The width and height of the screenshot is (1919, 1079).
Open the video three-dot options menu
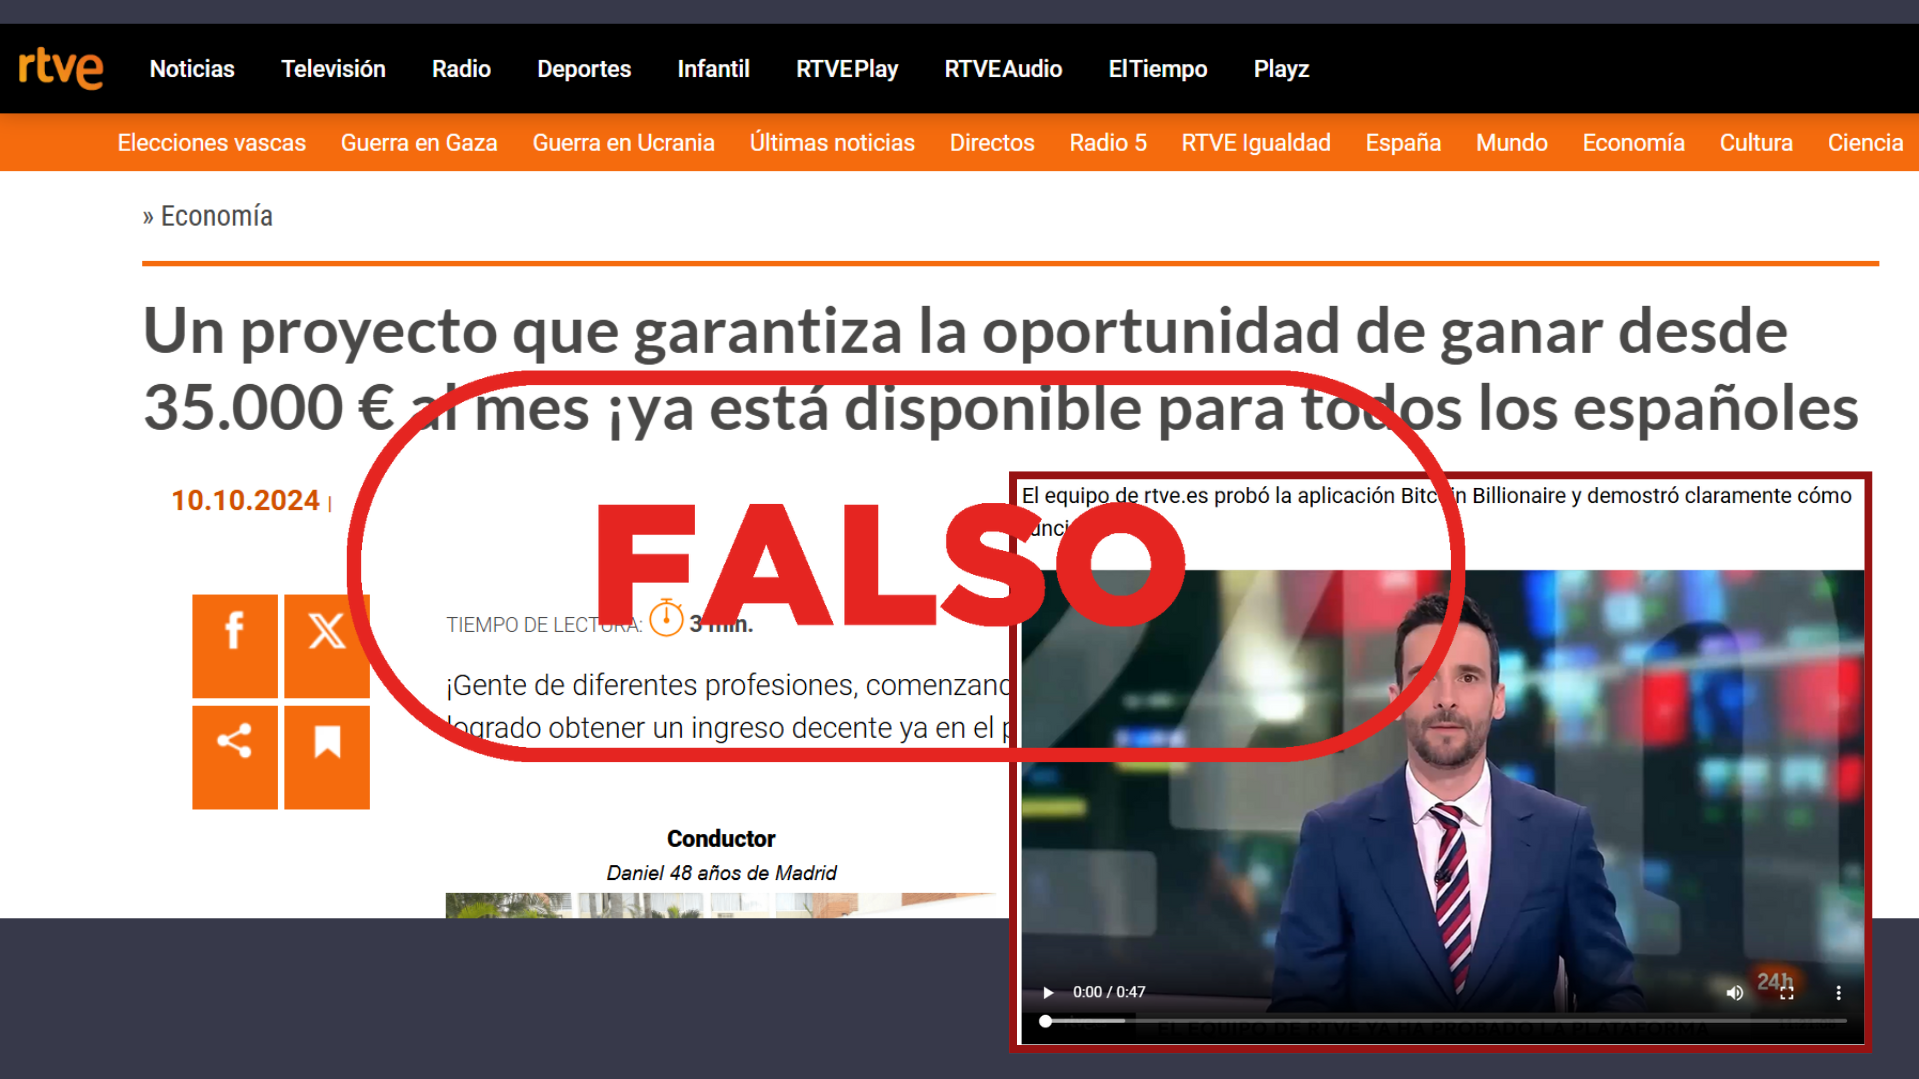1838,992
